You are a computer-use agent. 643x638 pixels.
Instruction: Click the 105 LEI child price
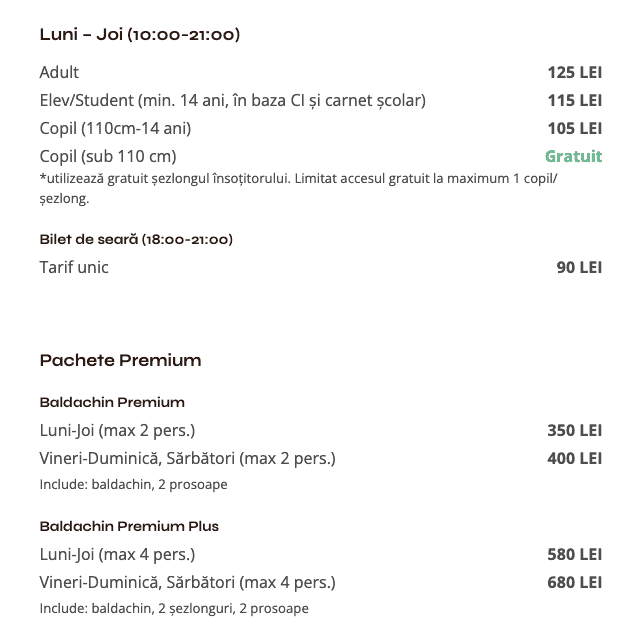pyautogui.click(x=574, y=128)
